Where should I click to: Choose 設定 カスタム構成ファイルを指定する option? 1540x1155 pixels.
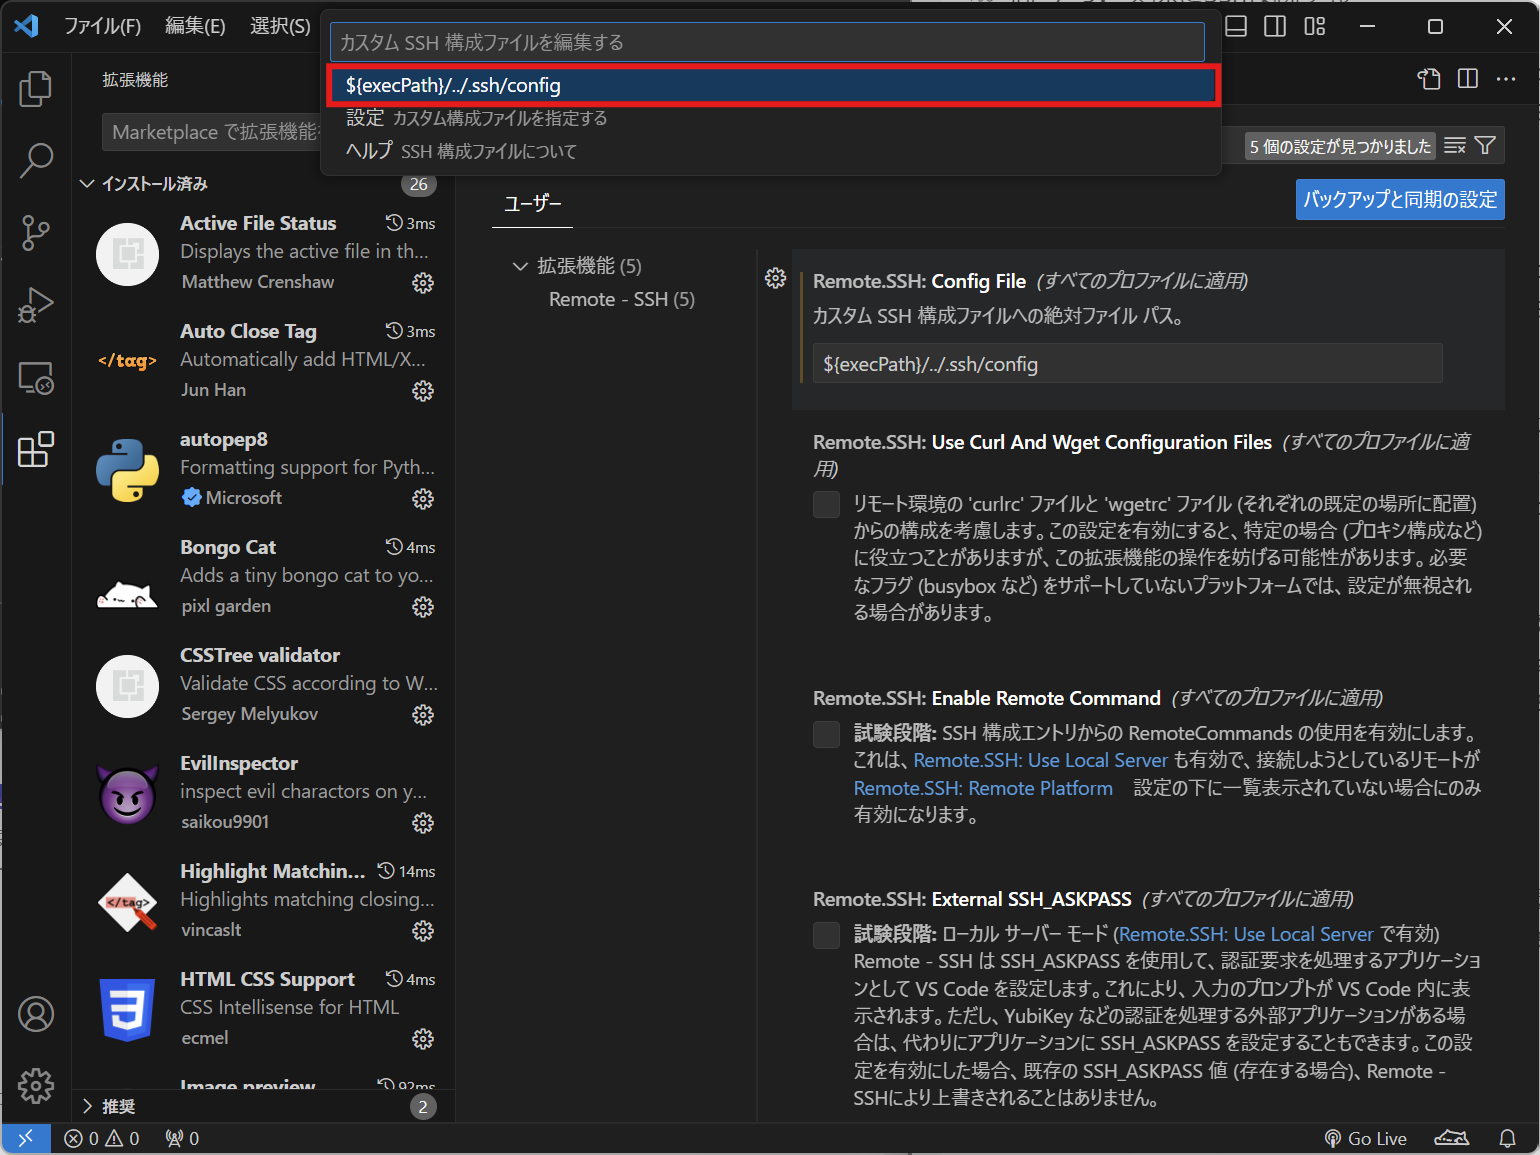(770, 118)
